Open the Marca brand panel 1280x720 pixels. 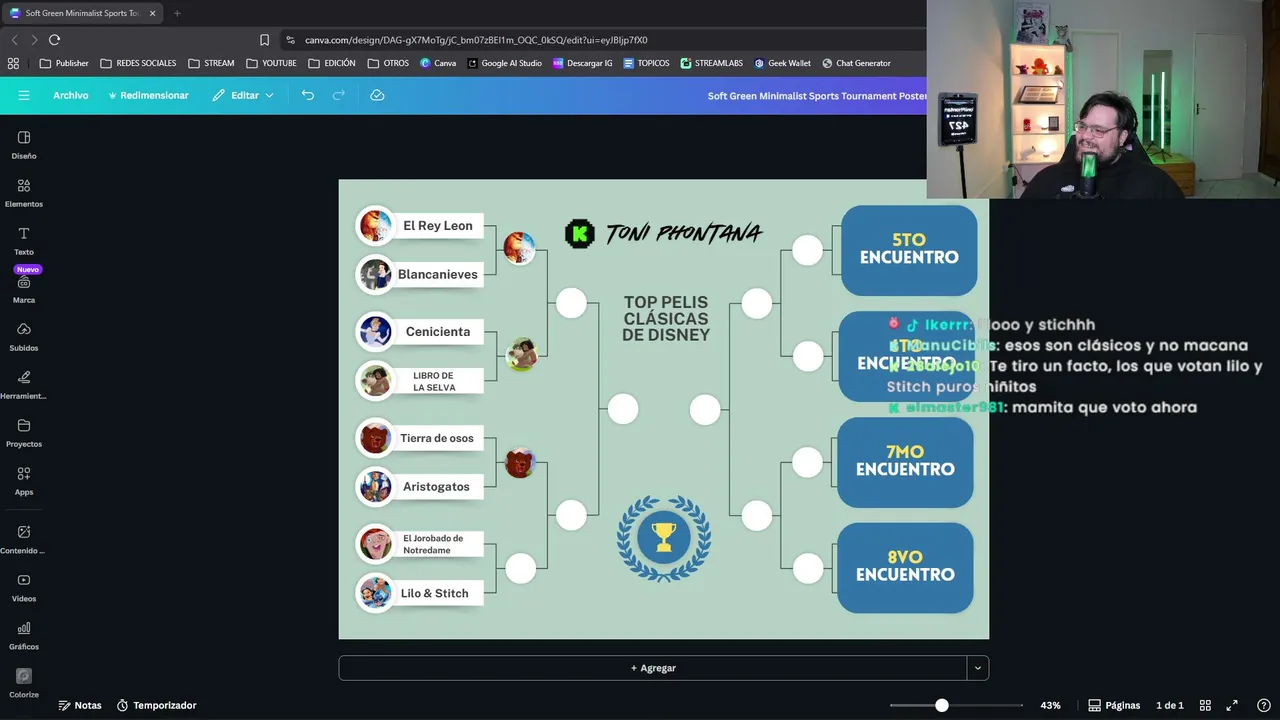tap(24, 290)
